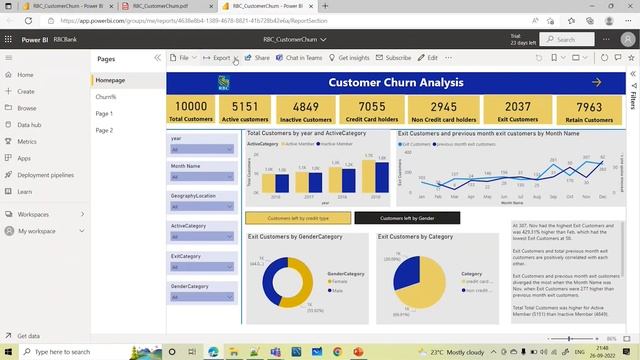This screenshot has width=640, height=360.
Task: Reload the browser page
Action: (28, 21)
